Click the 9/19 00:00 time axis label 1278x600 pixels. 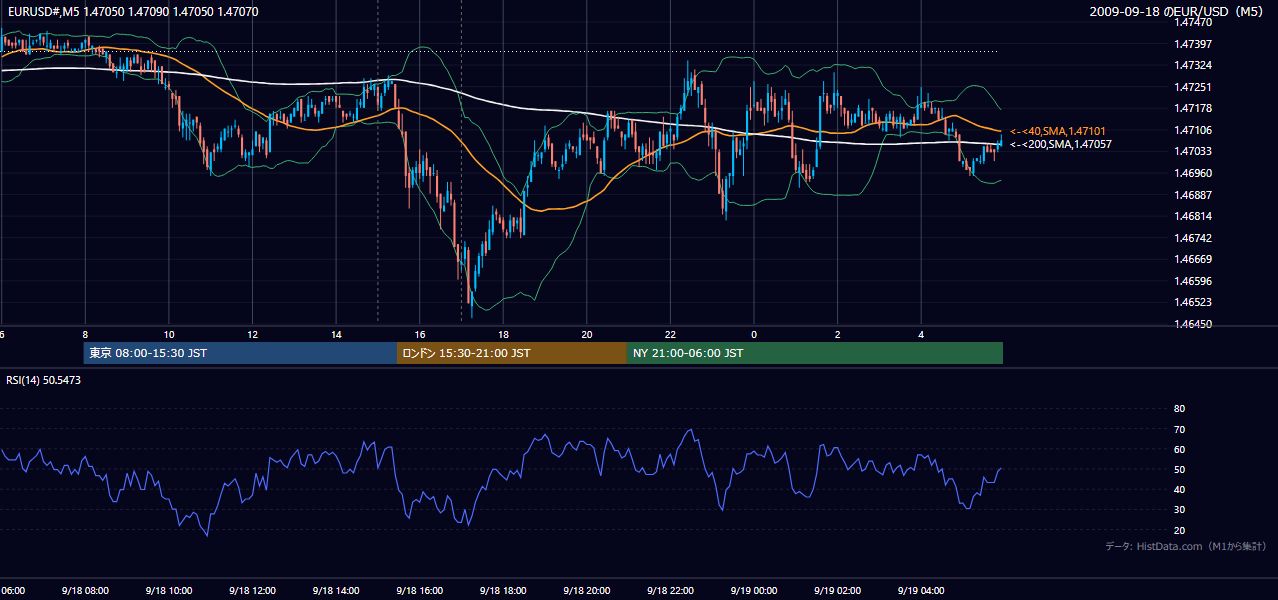click(753, 591)
